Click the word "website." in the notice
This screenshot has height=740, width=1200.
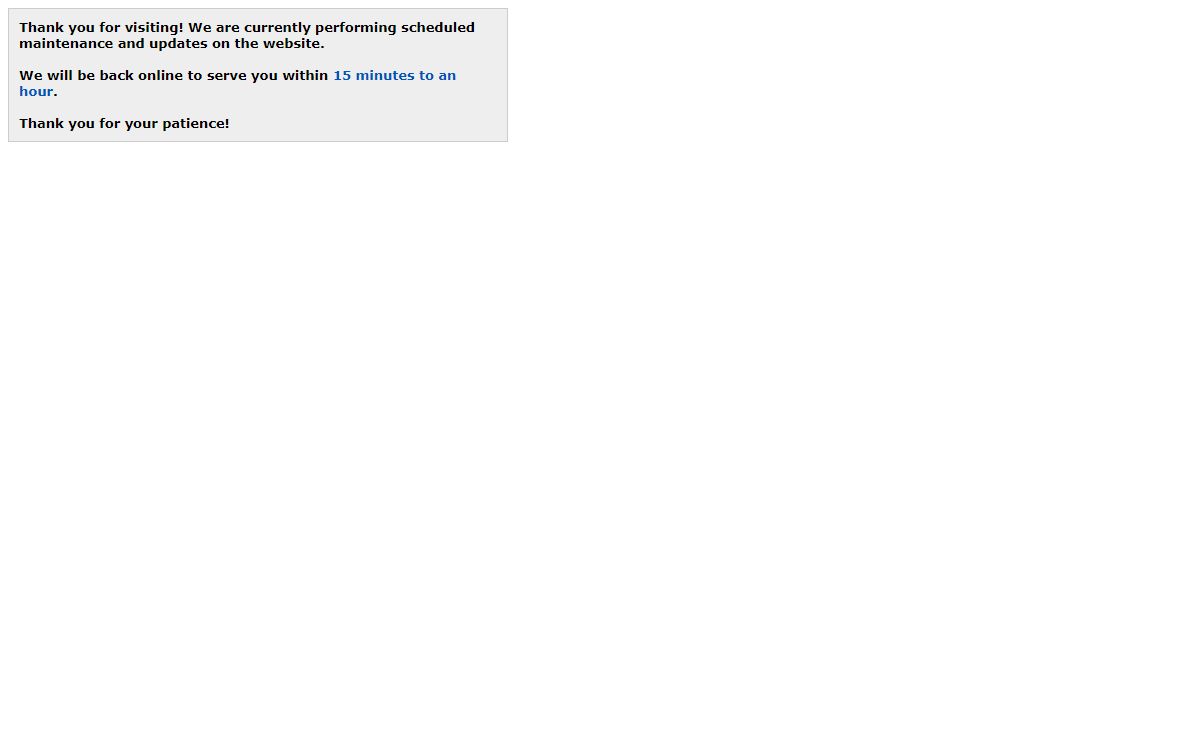pyautogui.click(x=294, y=43)
